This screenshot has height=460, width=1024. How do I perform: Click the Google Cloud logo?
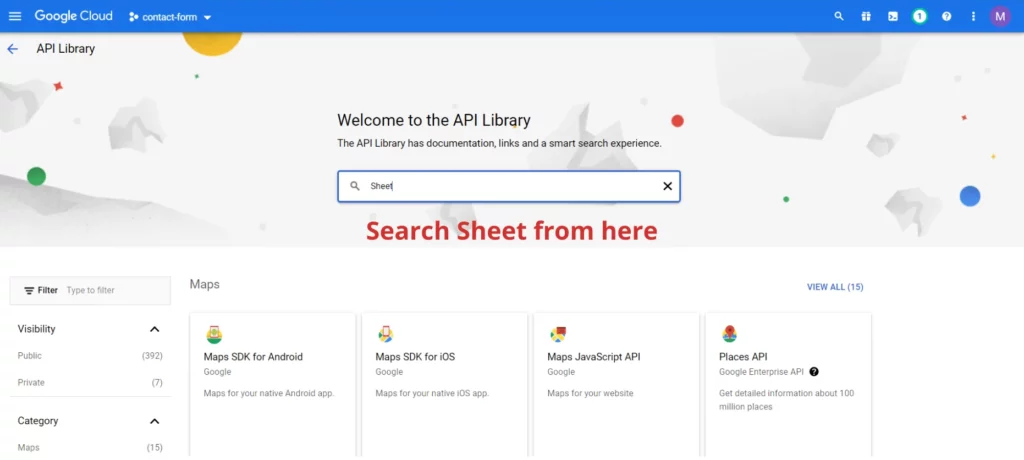pyautogui.click(x=73, y=16)
